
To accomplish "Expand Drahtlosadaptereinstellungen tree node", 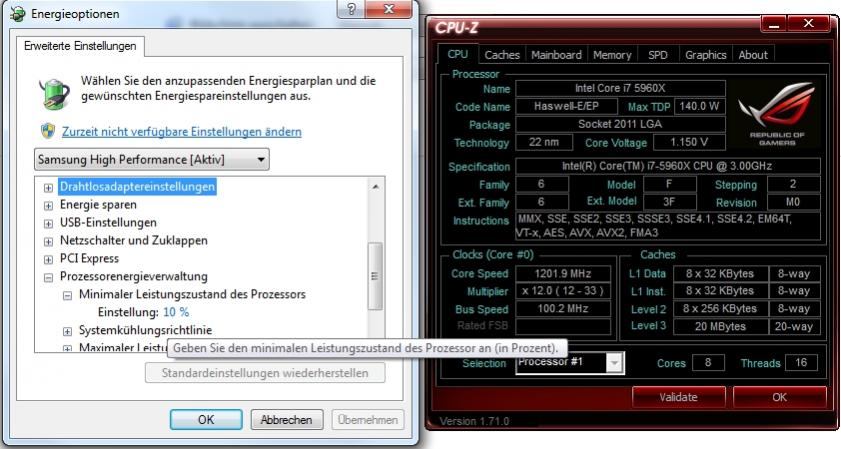I will (48, 188).
